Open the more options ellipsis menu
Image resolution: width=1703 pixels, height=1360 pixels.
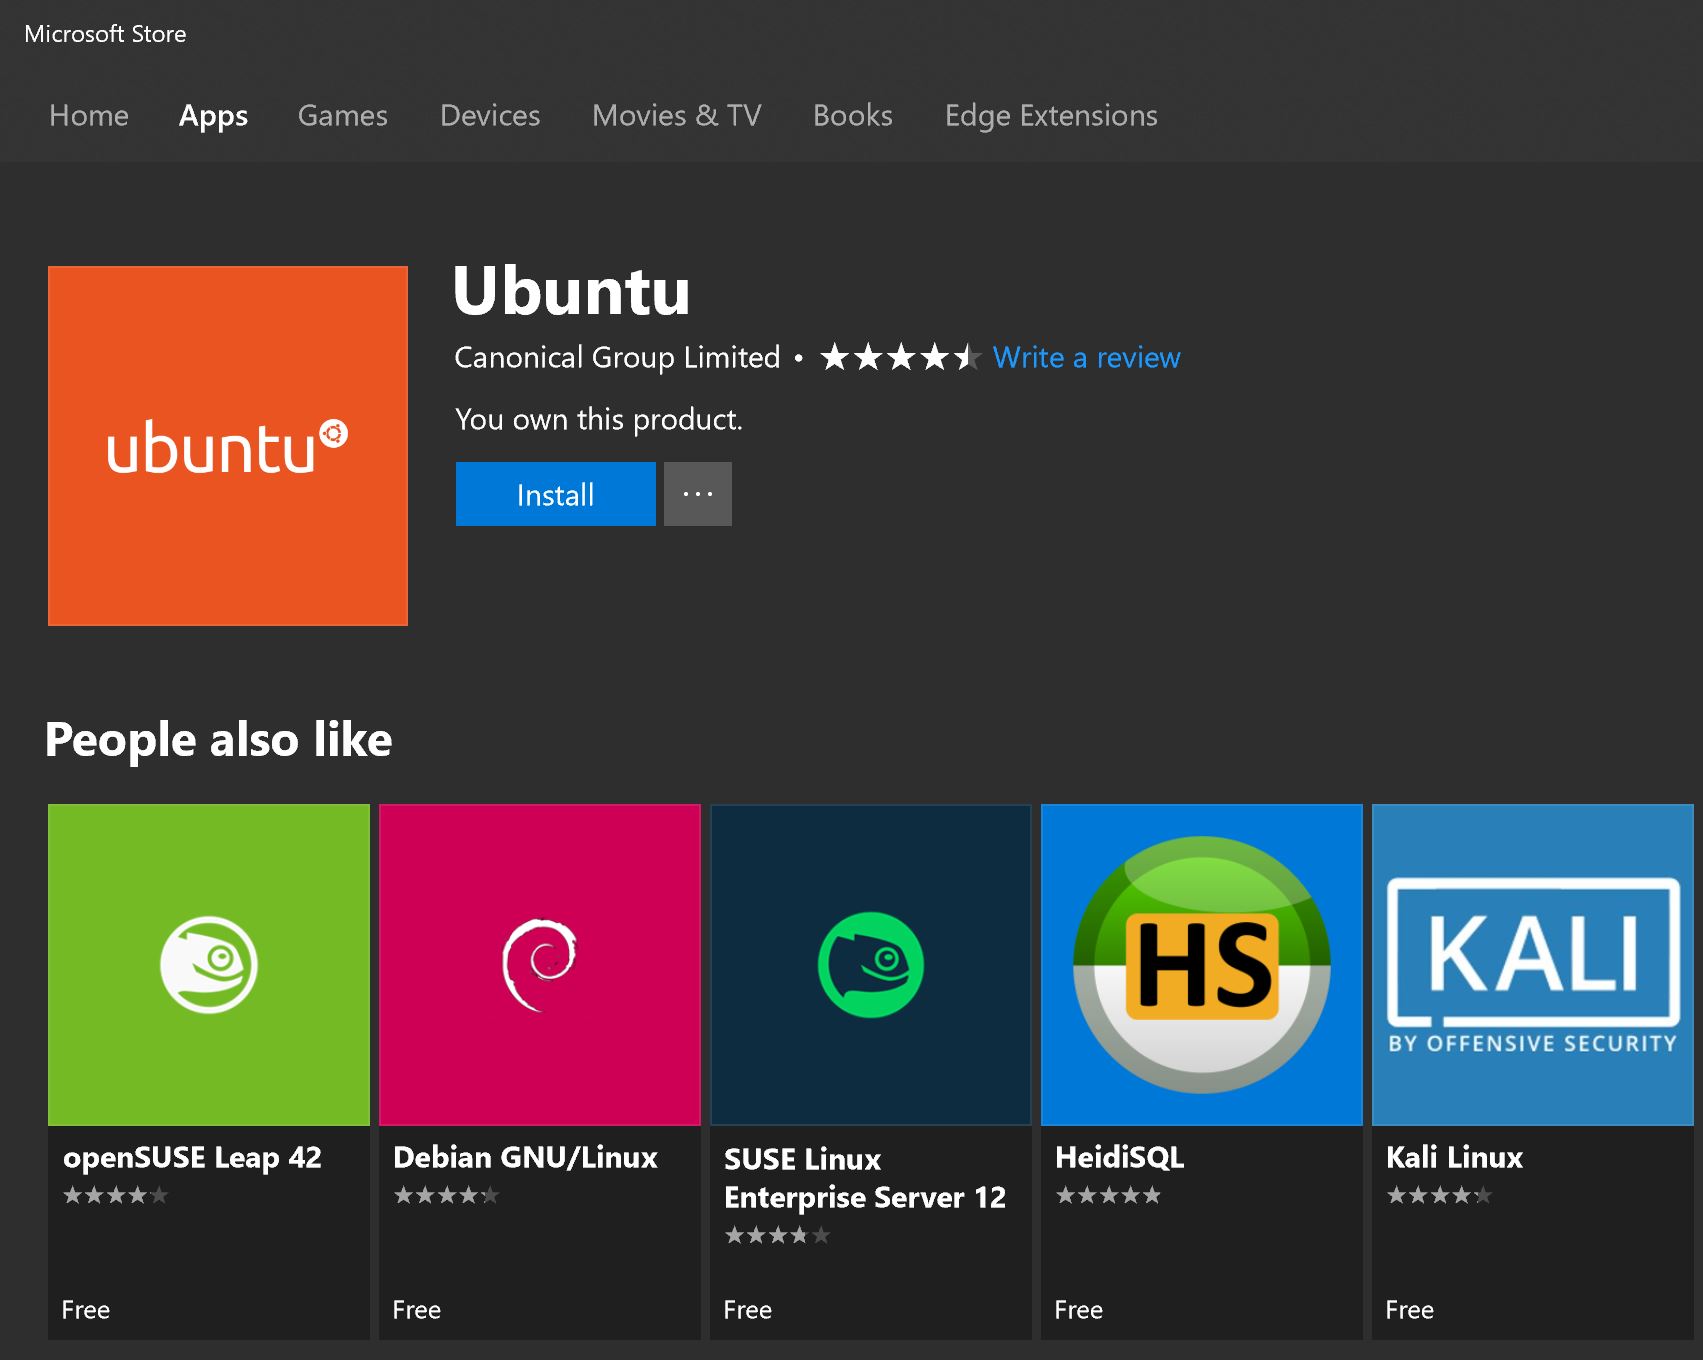[697, 493]
